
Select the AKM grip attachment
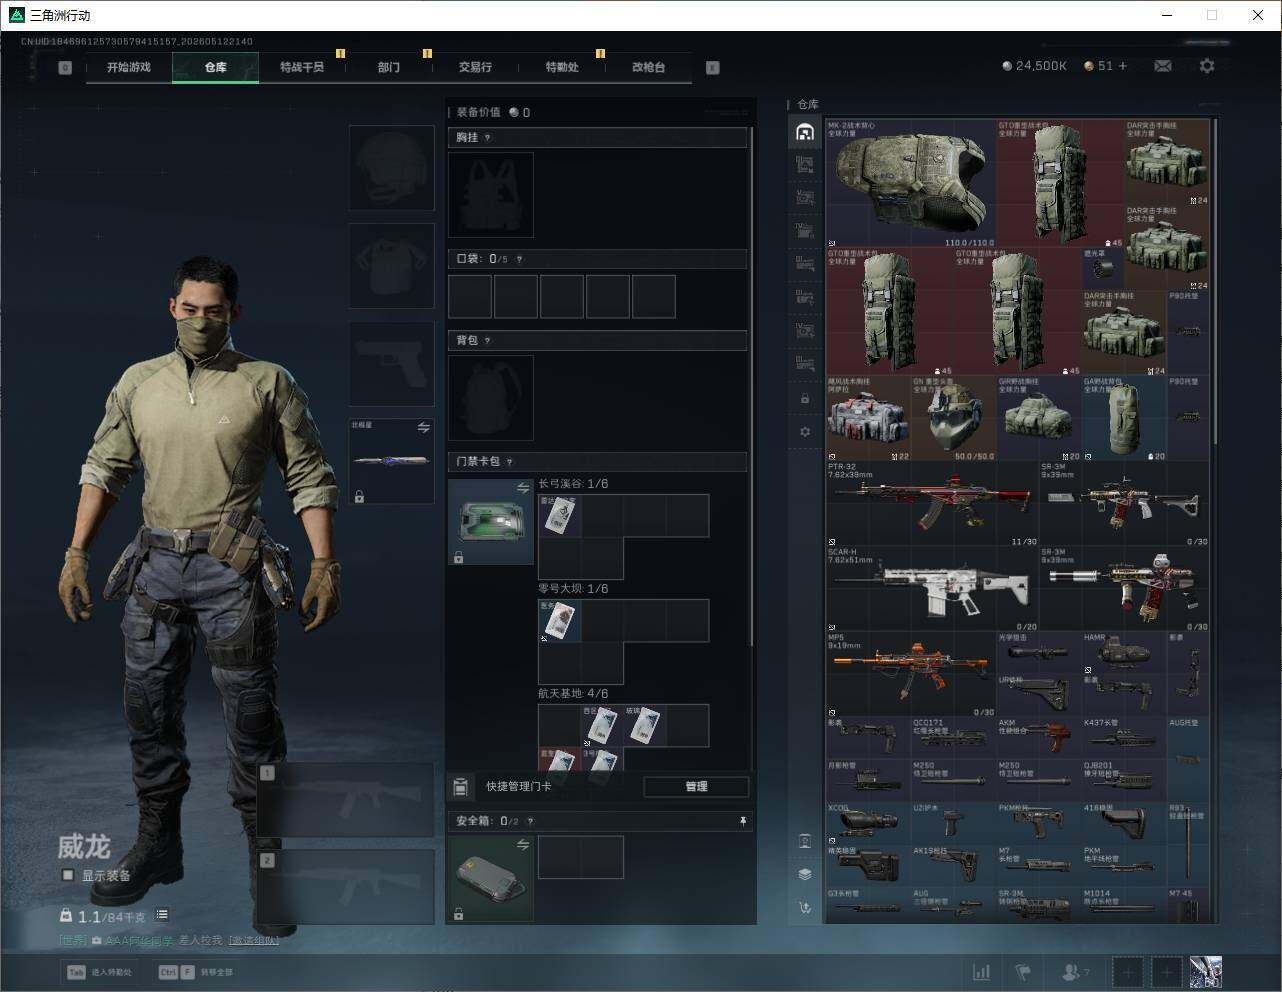[x=1039, y=738]
